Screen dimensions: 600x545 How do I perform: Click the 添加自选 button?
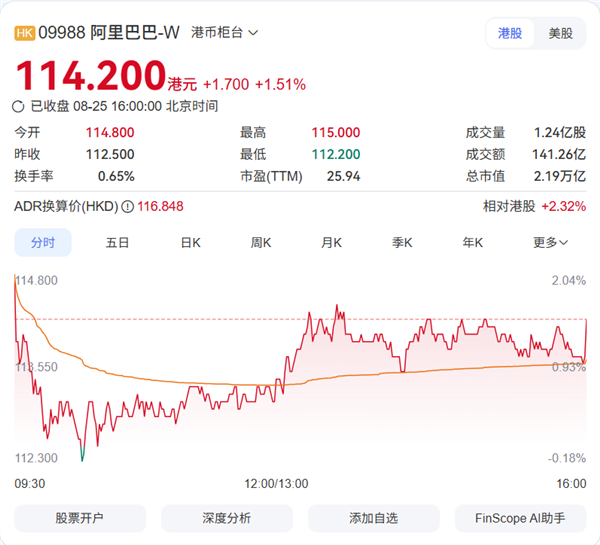point(374,518)
